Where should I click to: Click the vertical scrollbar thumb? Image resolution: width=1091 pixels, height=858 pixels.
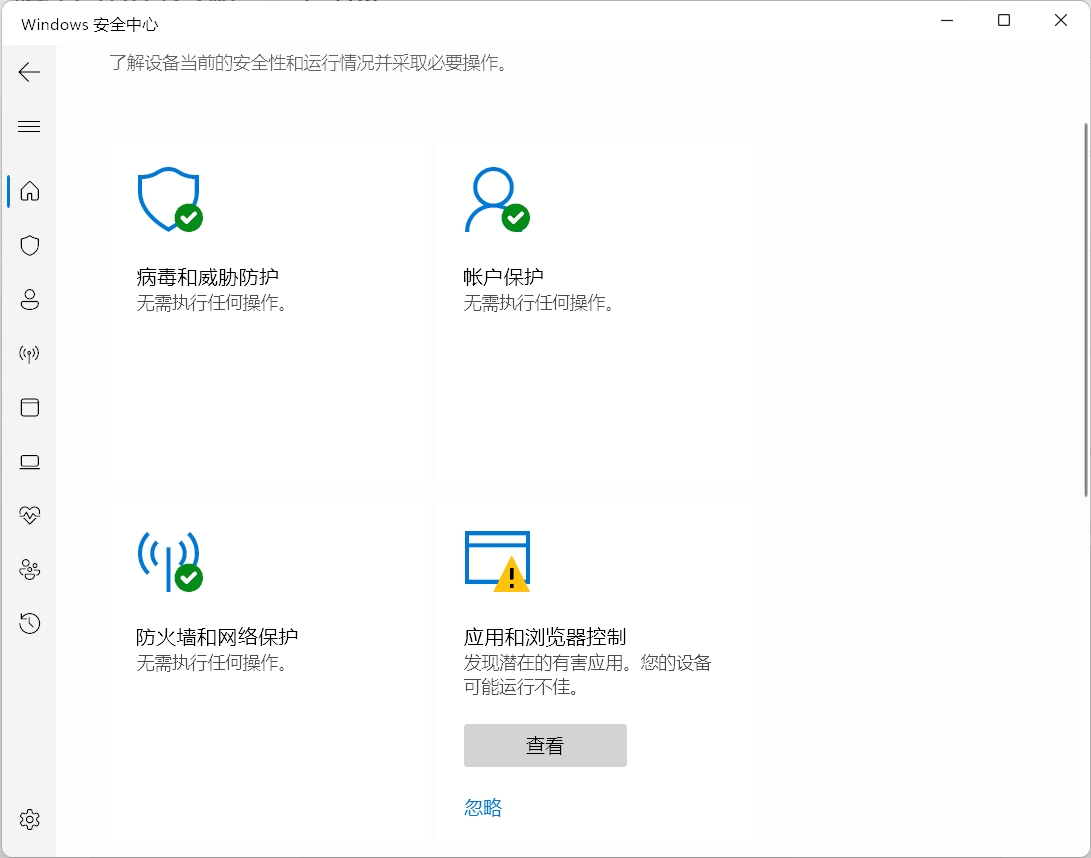pyautogui.click(x=1085, y=310)
